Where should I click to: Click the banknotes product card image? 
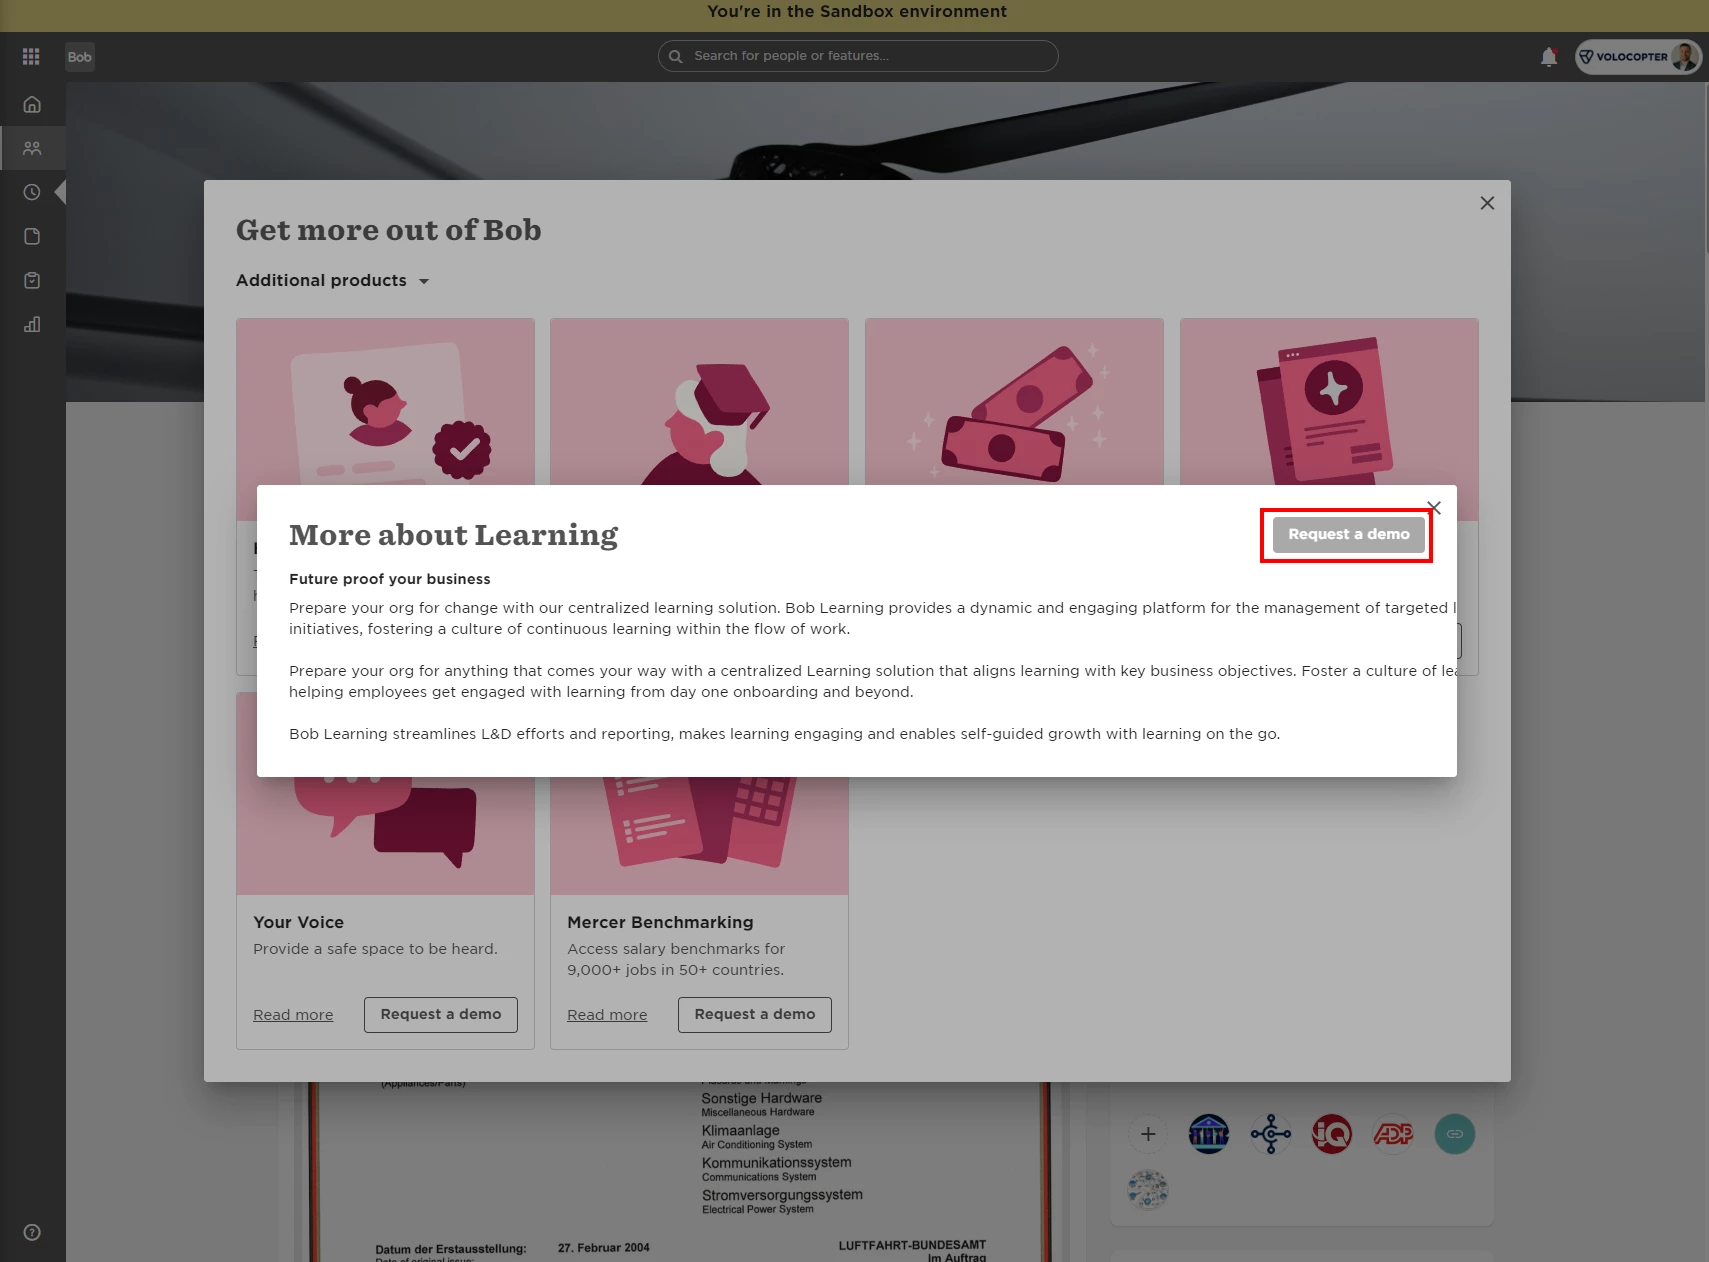tap(1014, 402)
